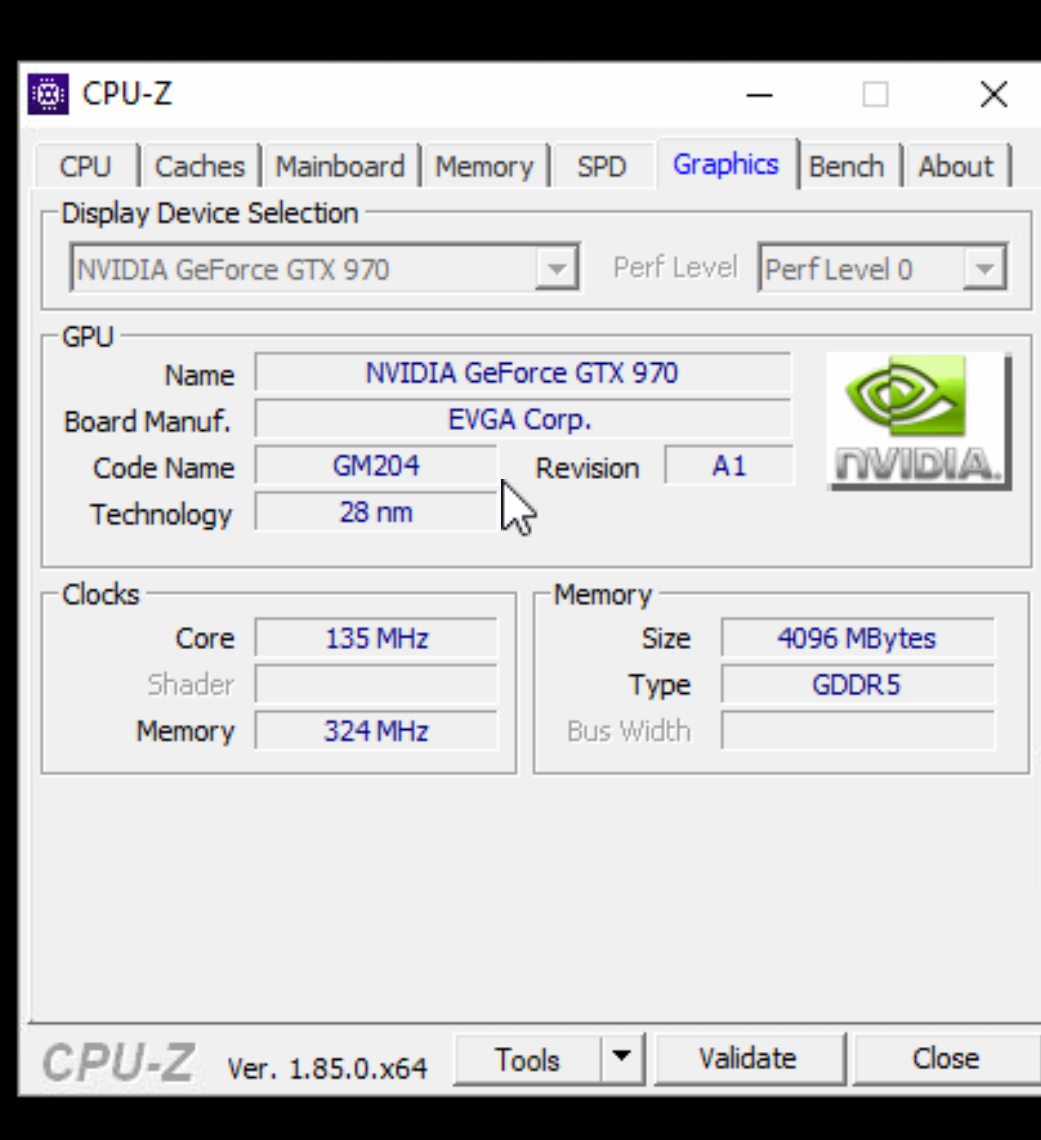Click the Validate button
The height and width of the screenshot is (1140, 1041).
click(749, 1059)
